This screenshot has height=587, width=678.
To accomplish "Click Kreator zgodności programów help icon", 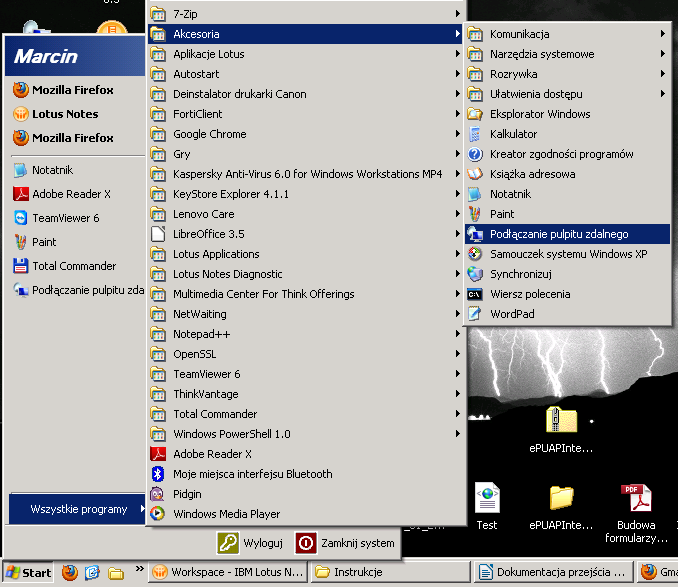I will (x=475, y=154).
